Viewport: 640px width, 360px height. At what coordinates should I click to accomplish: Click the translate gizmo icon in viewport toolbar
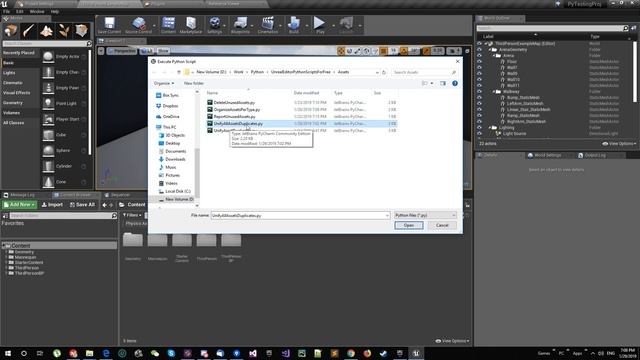click(x=341, y=51)
